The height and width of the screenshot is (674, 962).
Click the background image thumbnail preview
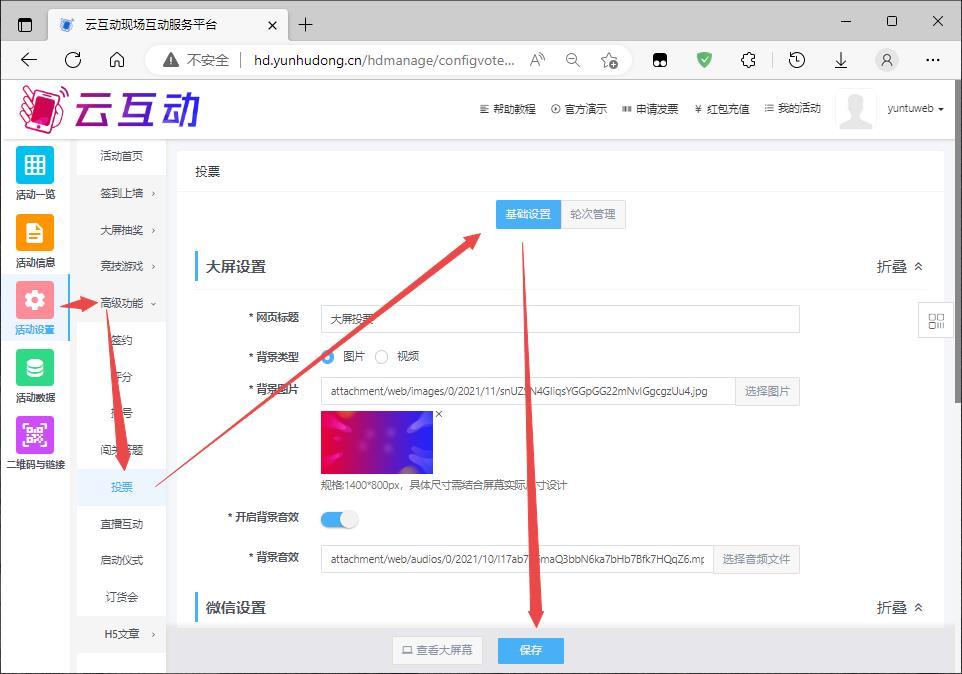pos(377,441)
